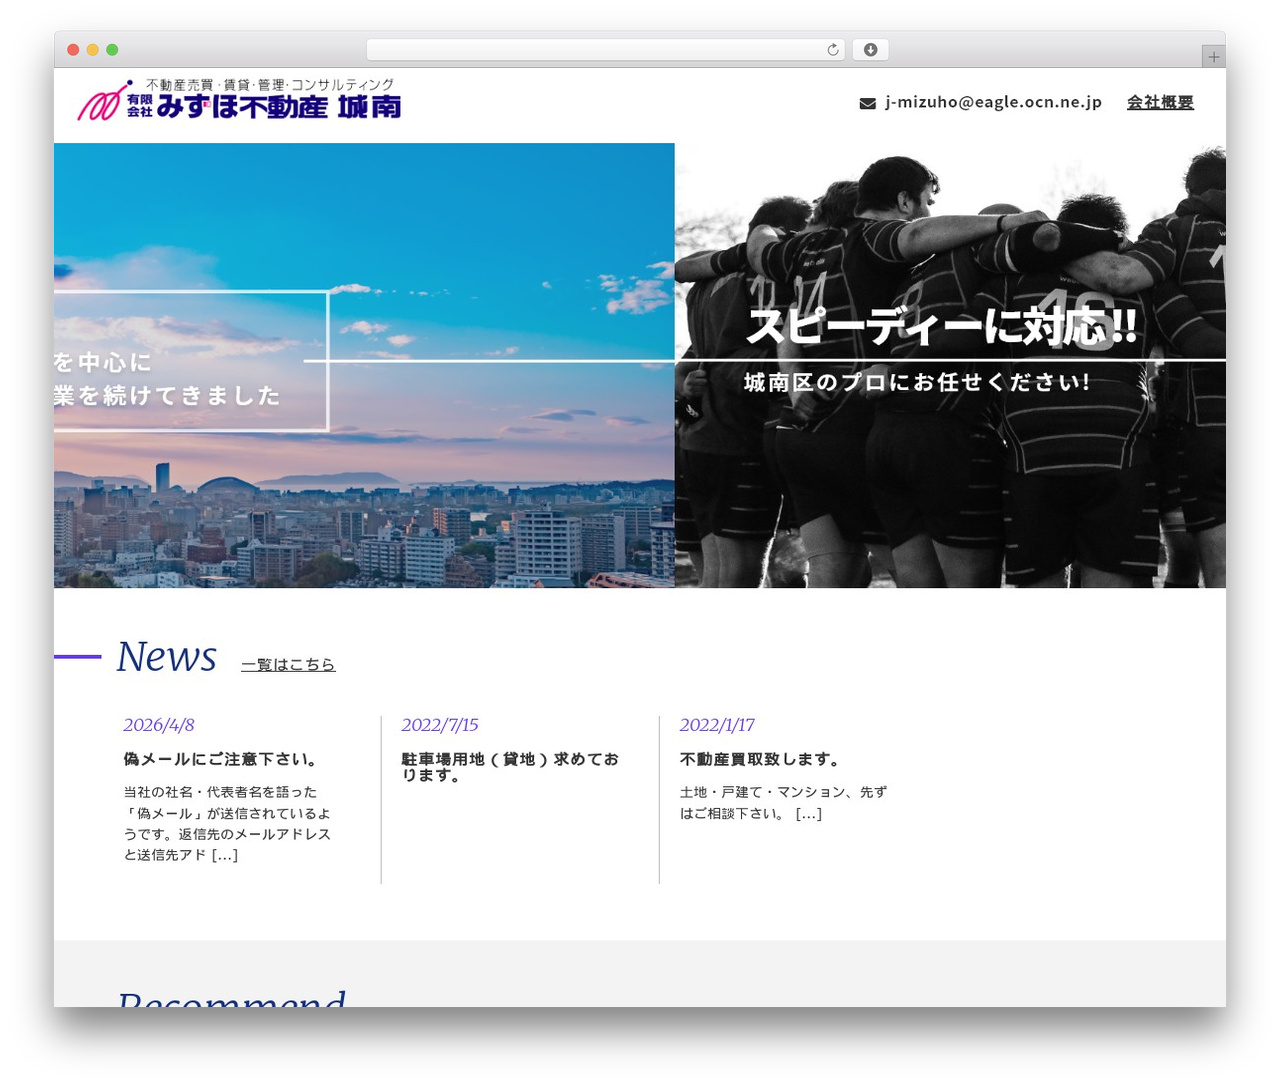Click the rugby team hero image

(x=950, y=365)
